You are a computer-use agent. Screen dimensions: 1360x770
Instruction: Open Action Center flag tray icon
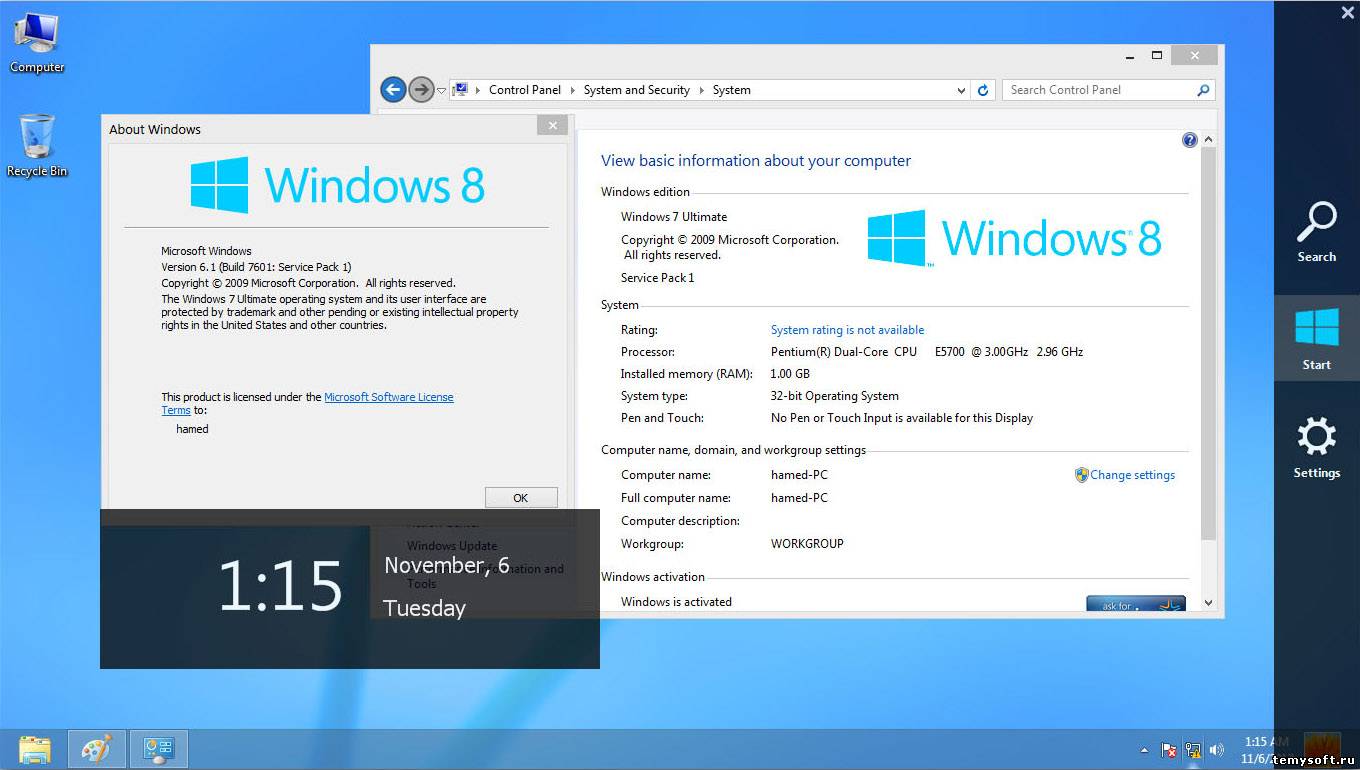[x=1168, y=750]
